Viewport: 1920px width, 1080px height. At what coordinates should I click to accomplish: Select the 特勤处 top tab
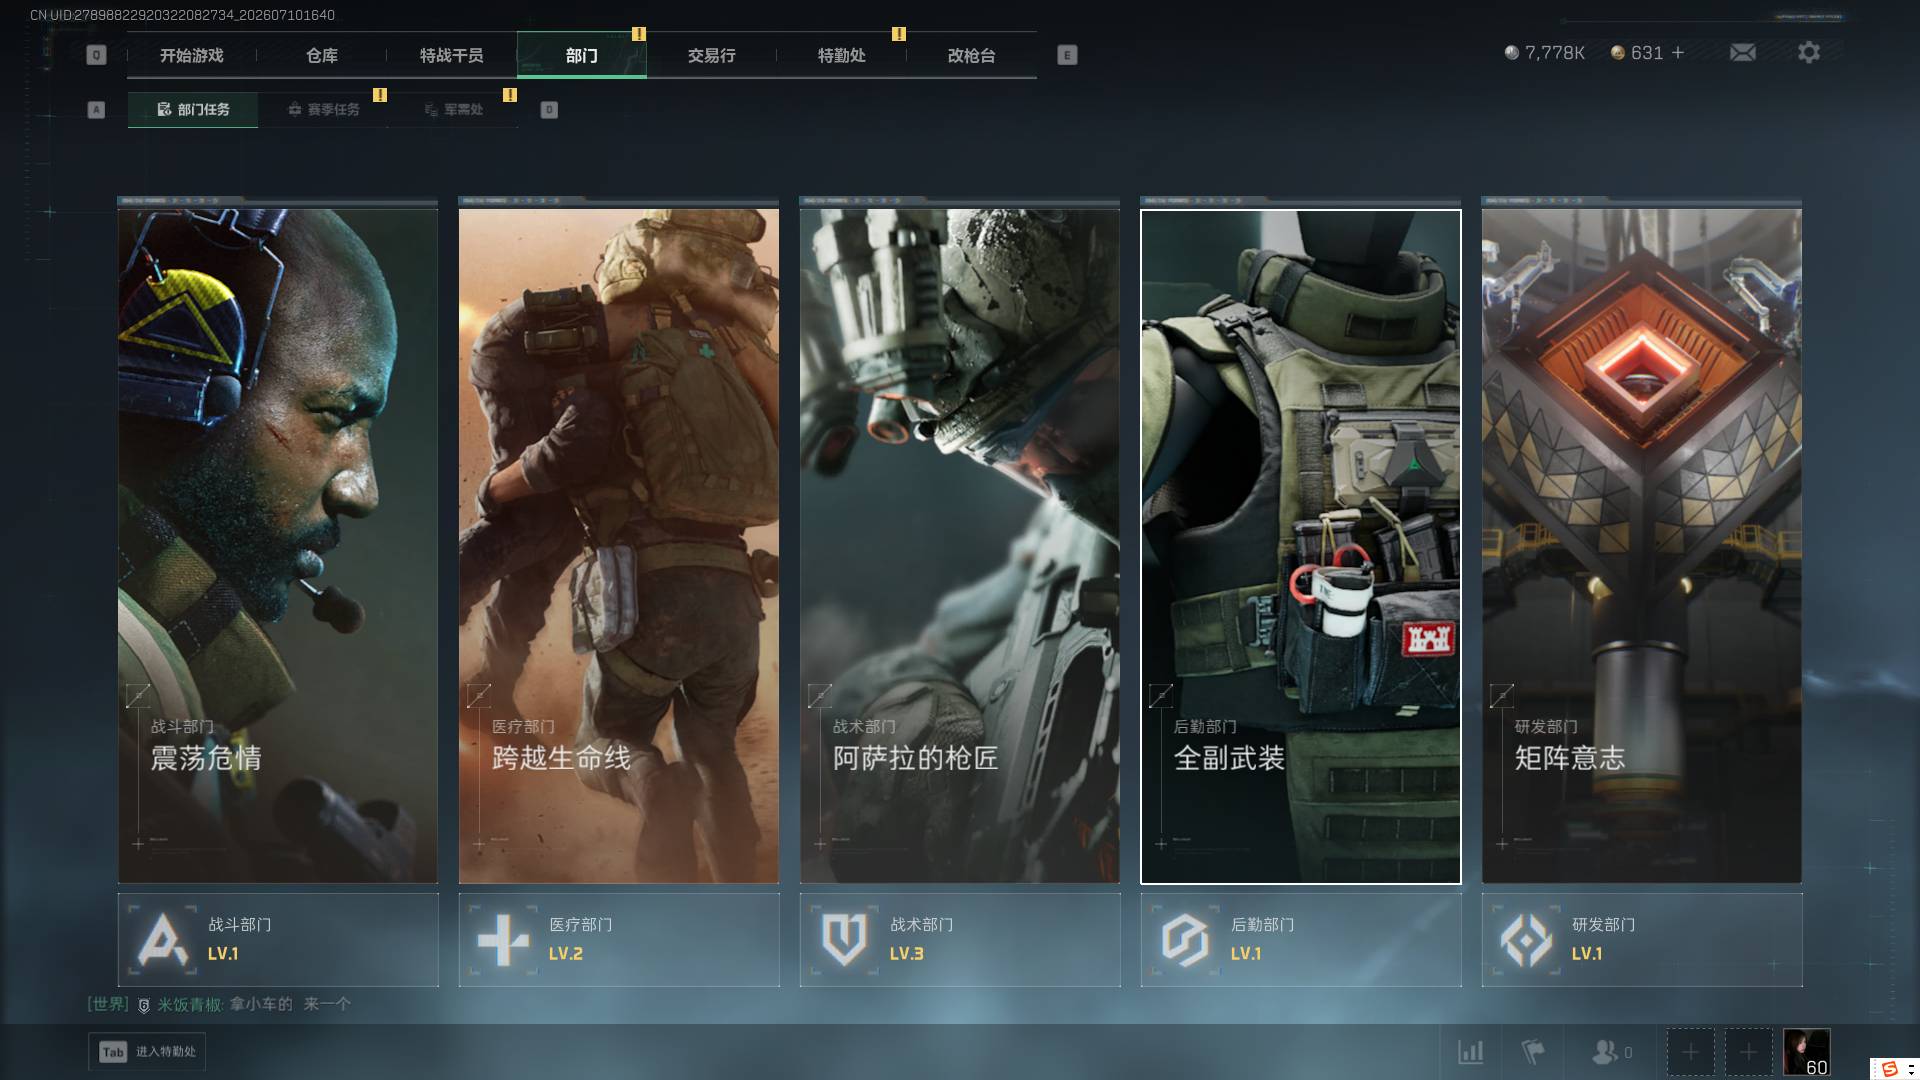(x=841, y=55)
